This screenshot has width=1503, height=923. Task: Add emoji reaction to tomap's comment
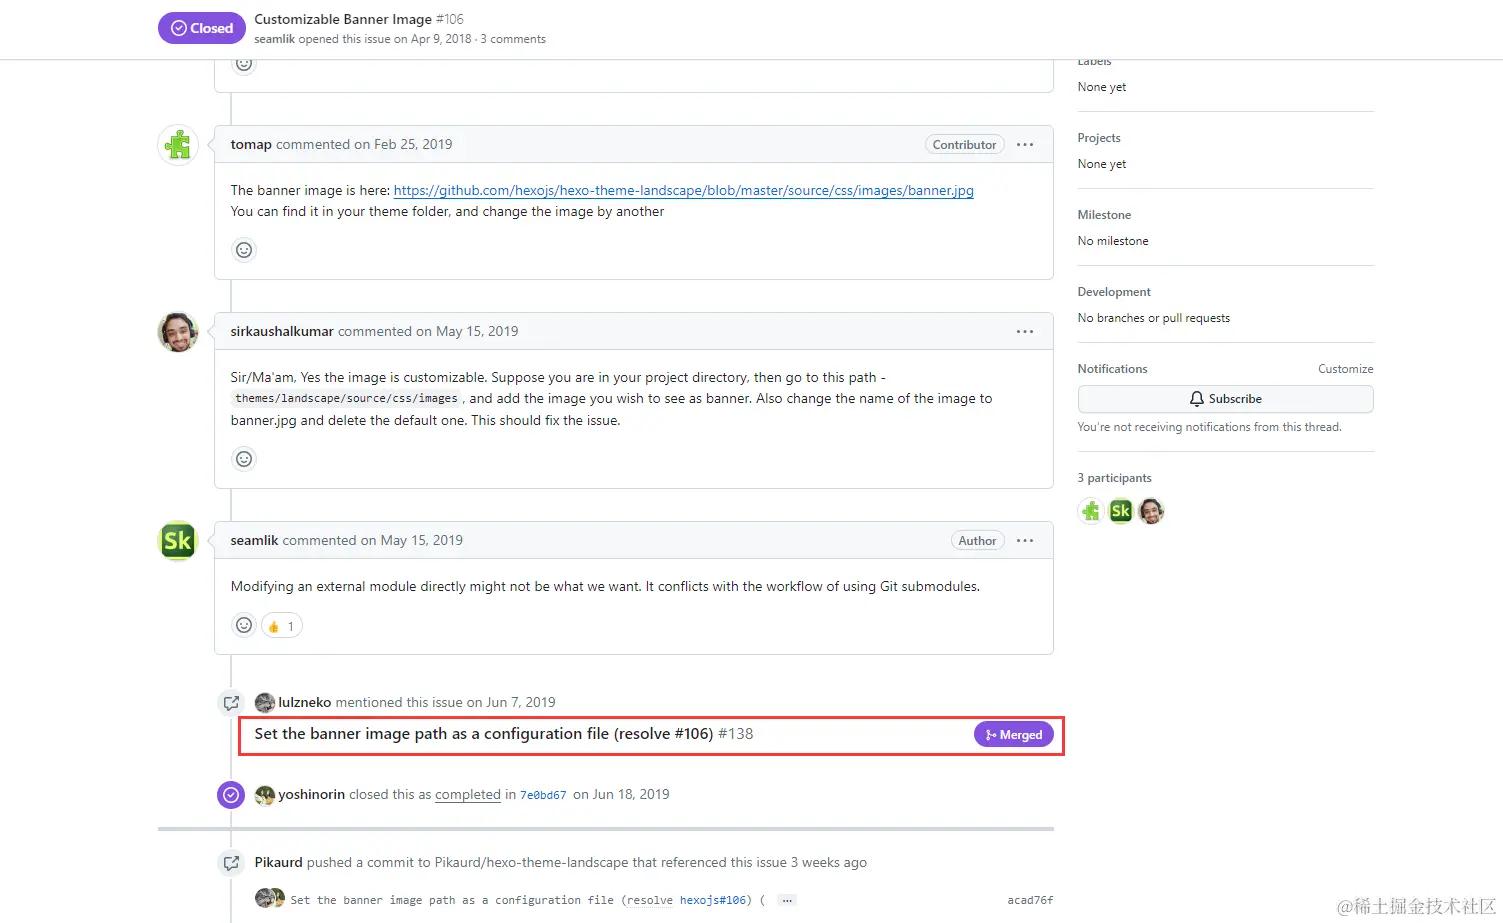tap(244, 250)
